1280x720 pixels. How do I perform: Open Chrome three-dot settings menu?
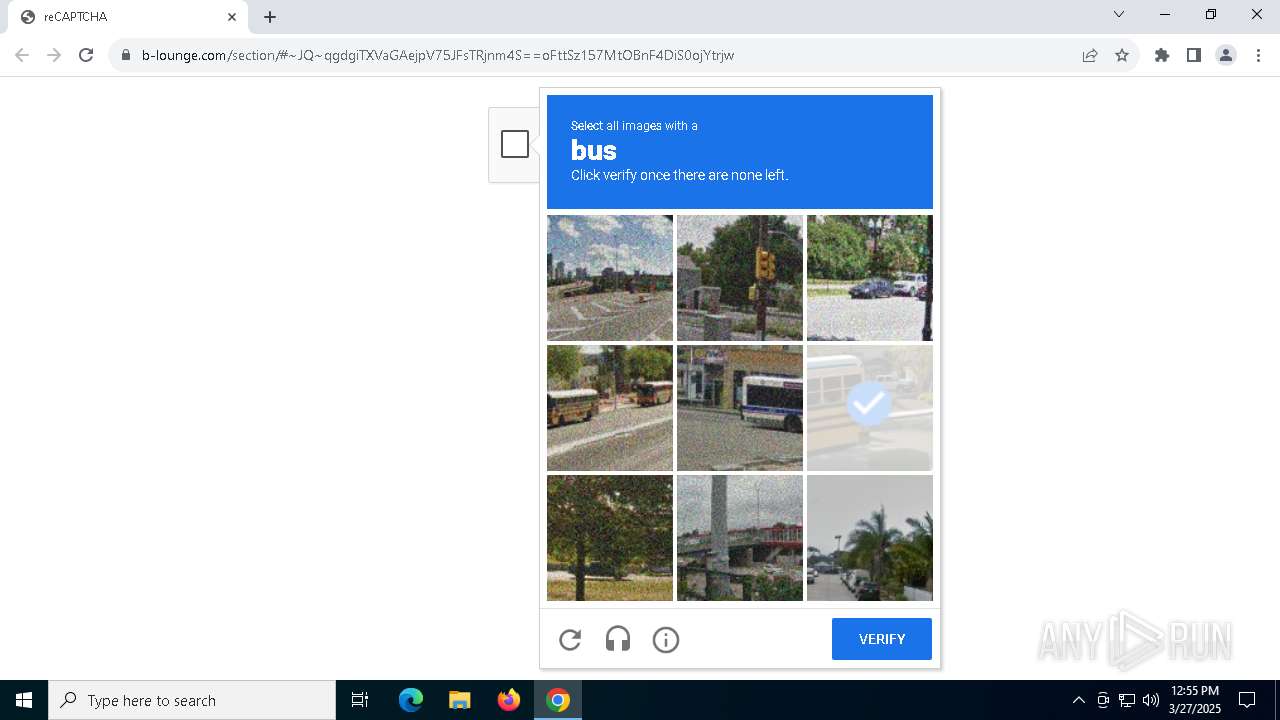1258,55
